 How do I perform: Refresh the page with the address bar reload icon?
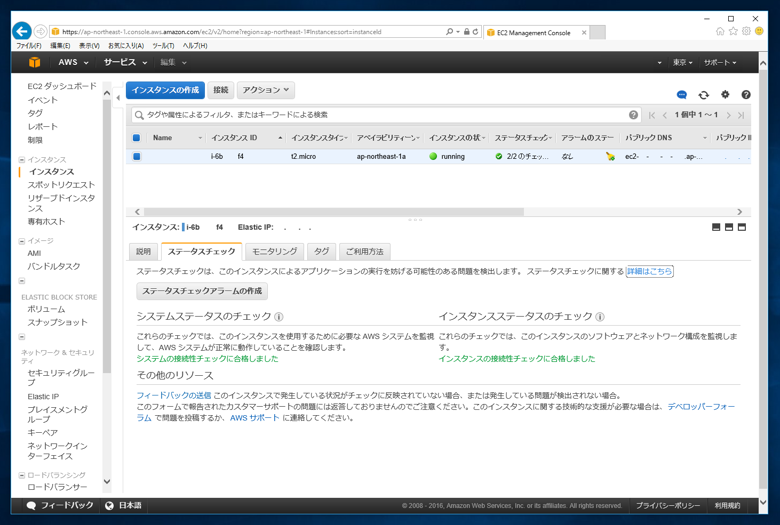(476, 31)
